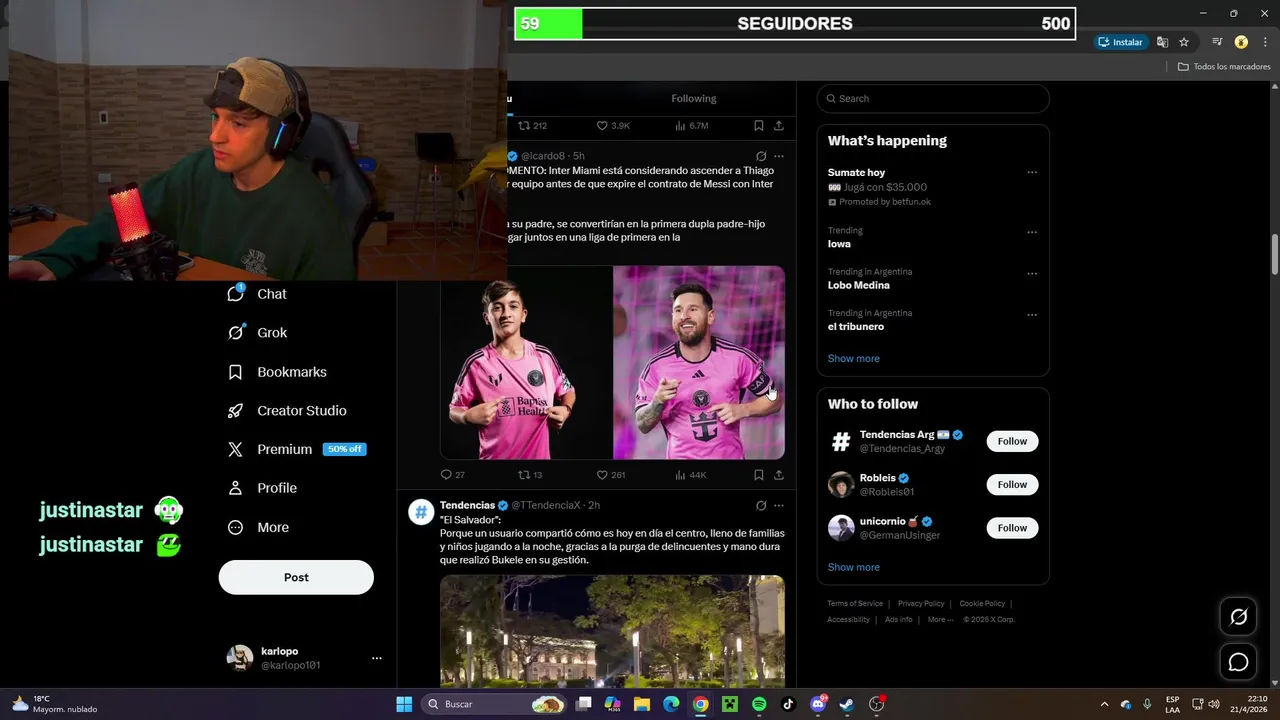Ask Grok about the @icardo8 tweet
The image size is (1280, 720).
click(x=761, y=156)
